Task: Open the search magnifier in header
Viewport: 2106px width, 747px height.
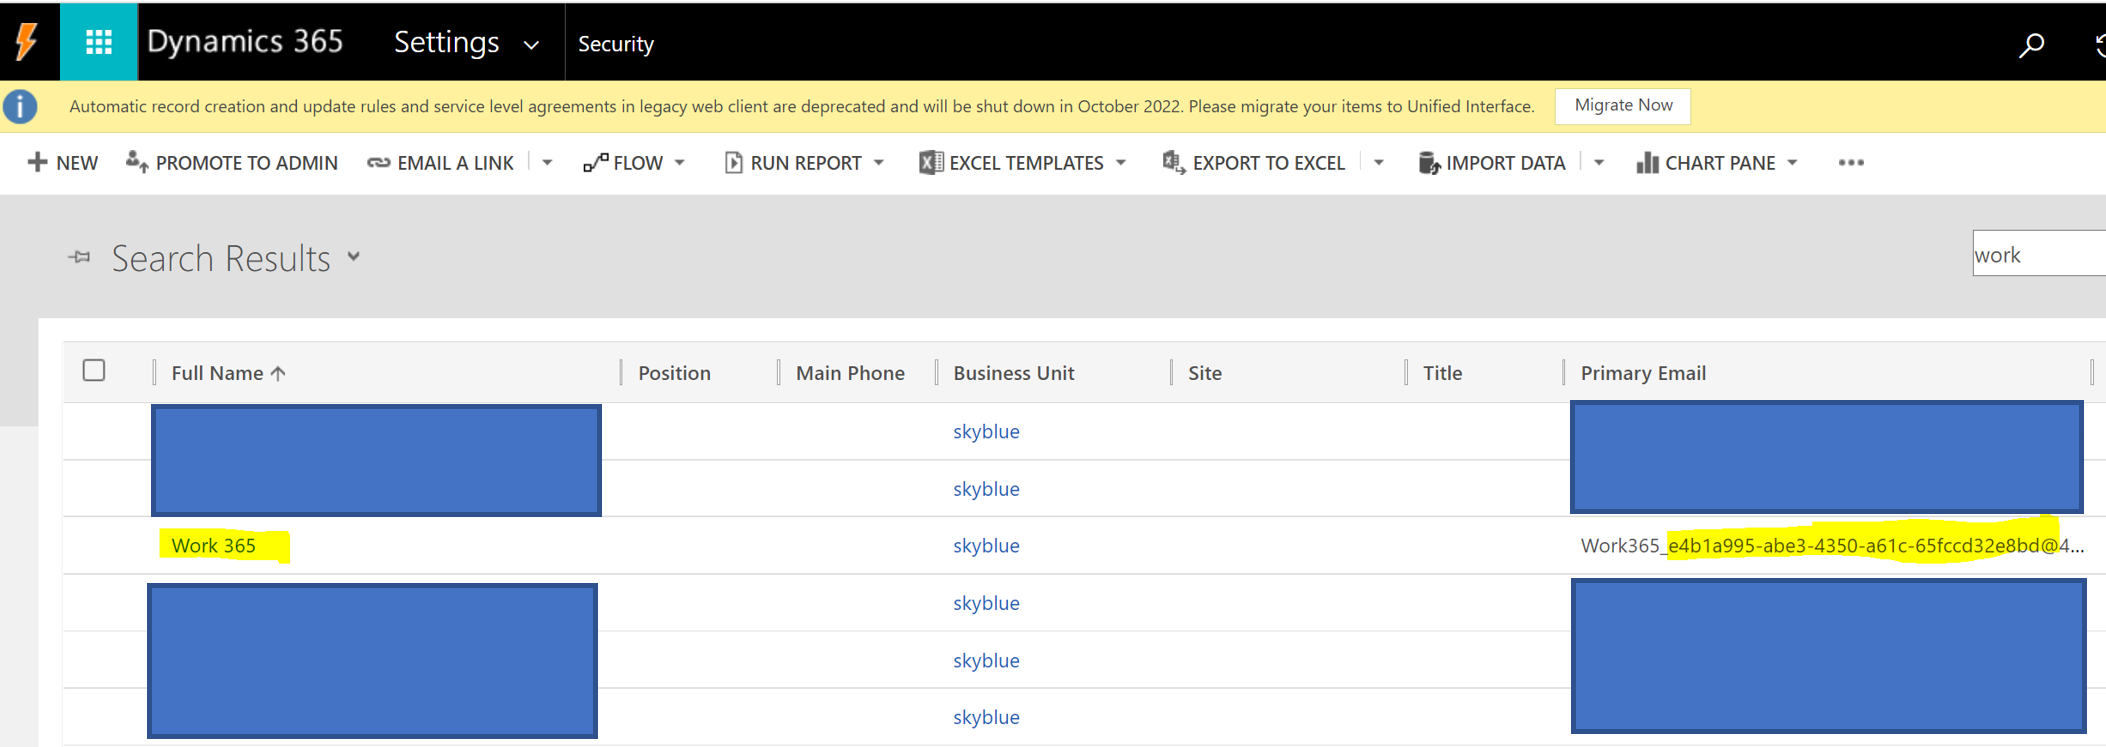Action: [2031, 45]
